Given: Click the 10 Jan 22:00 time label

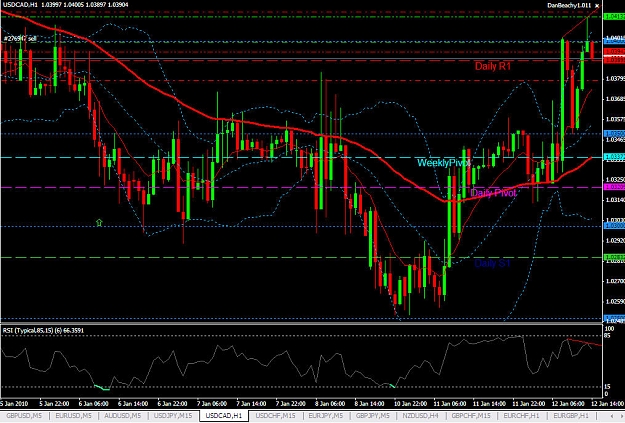Looking at the screenshot, I should click(x=410, y=403).
